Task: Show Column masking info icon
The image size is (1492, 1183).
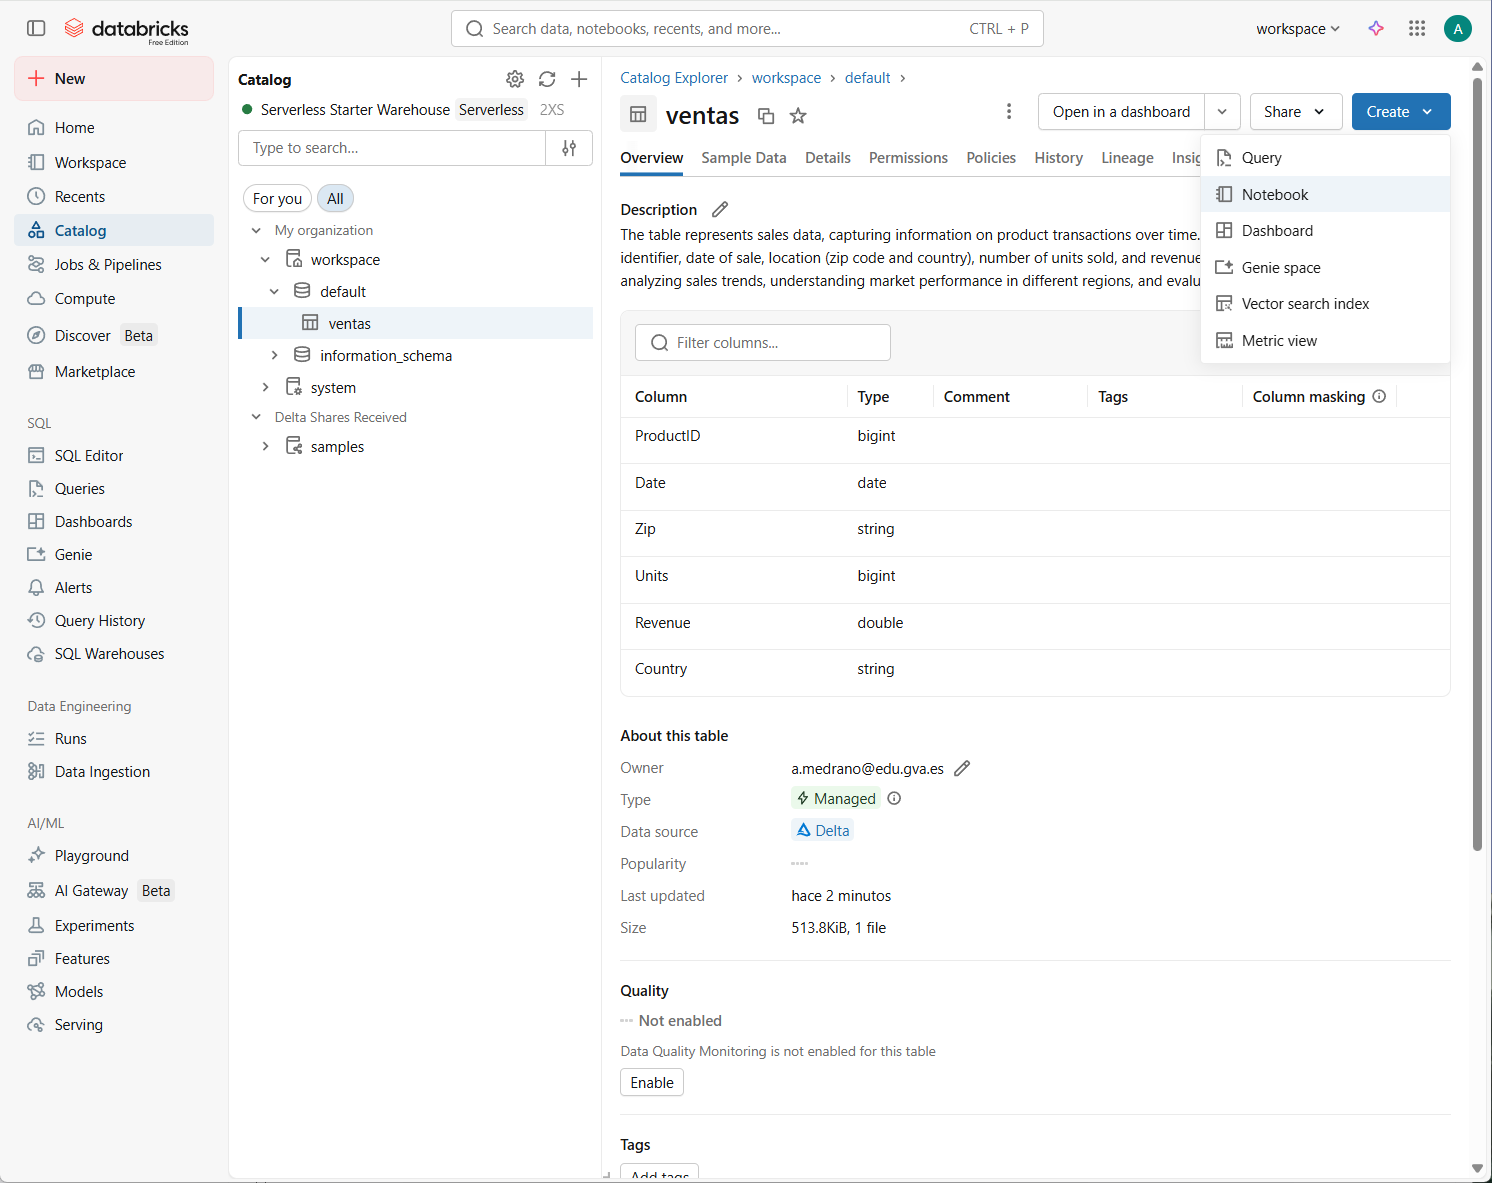Action: coord(1379,396)
